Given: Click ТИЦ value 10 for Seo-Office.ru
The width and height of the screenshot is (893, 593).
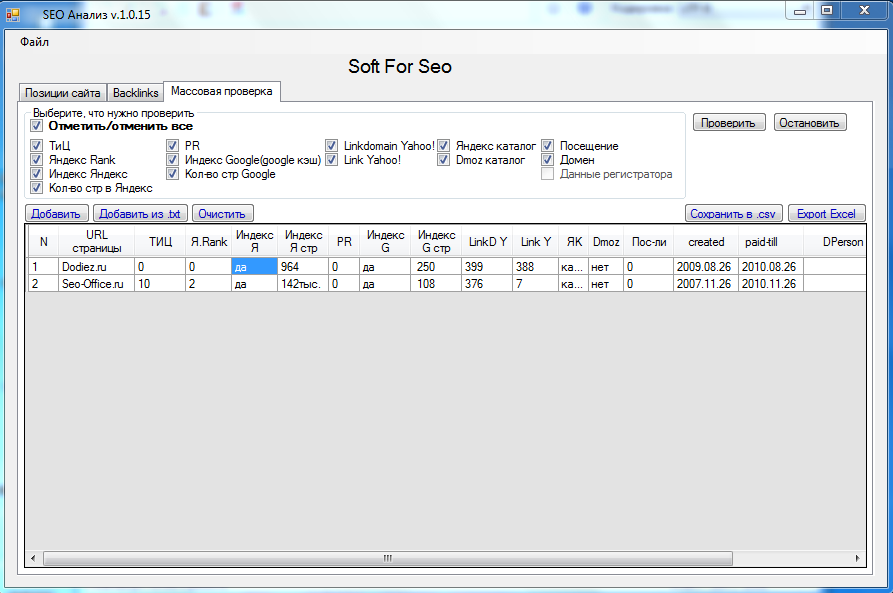Looking at the screenshot, I should coord(160,284).
